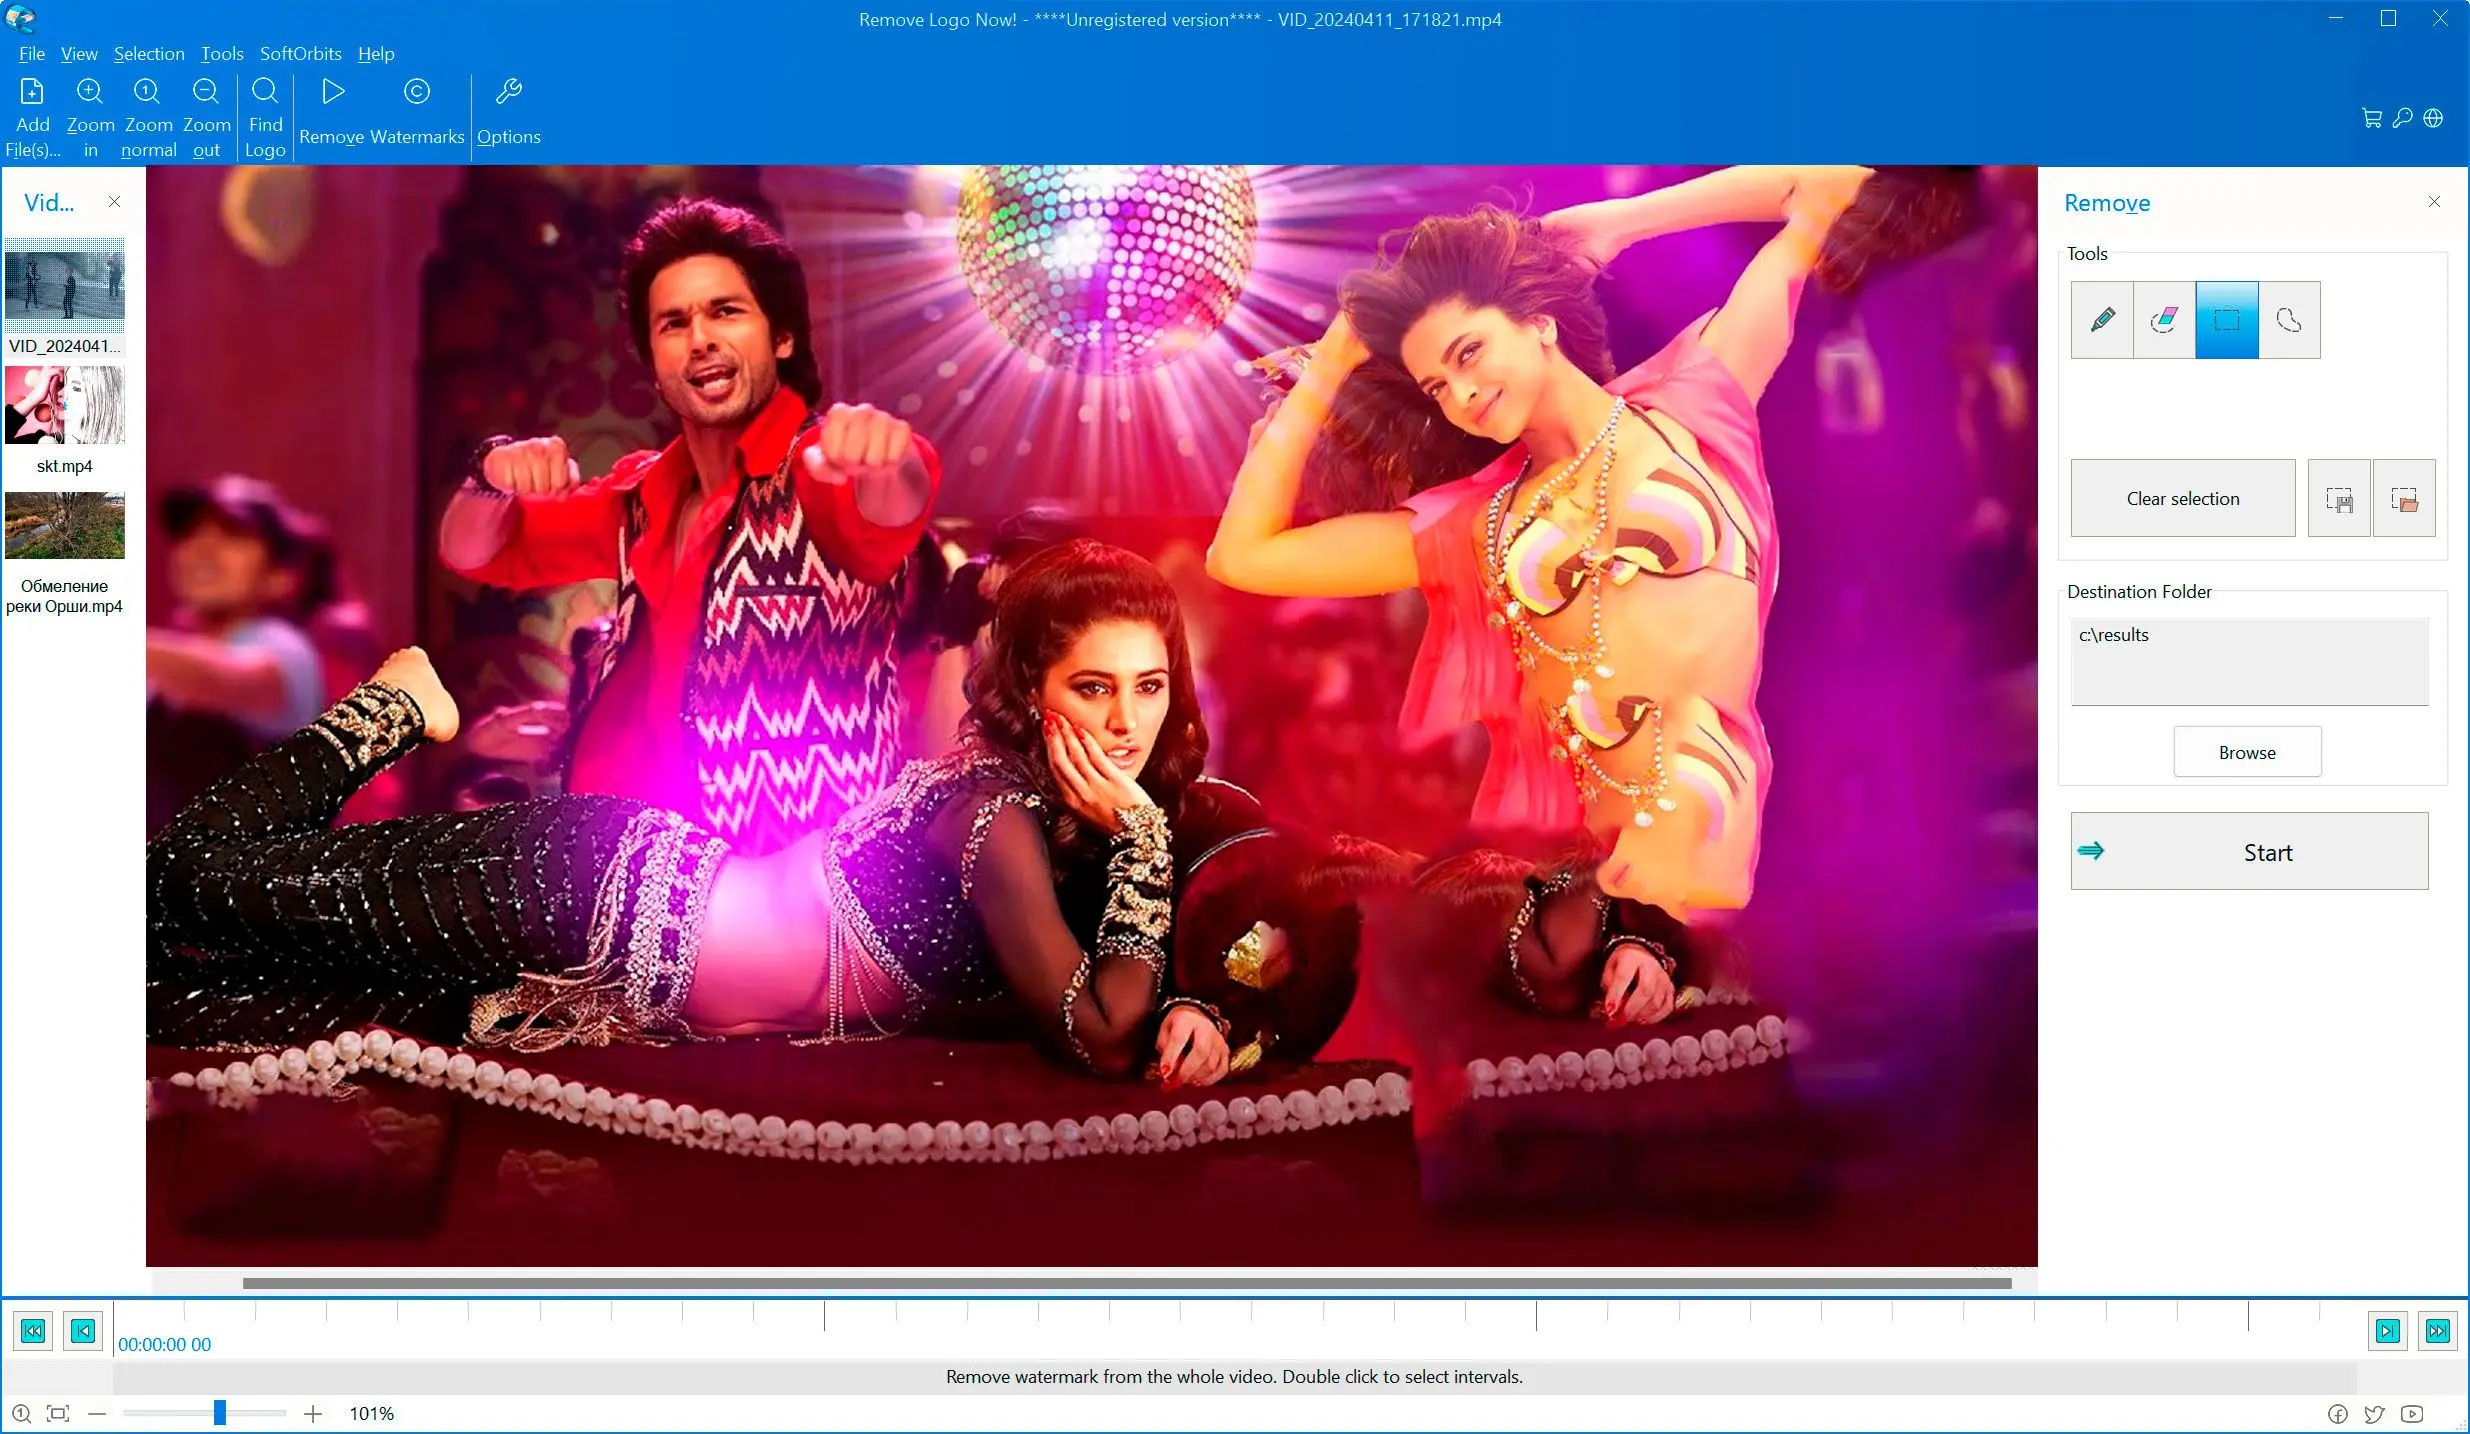2470x1434 pixels.
Task: Click the 00:00:00 00 timecode text
Action: pyautogui.click(x=165, y=1345)
